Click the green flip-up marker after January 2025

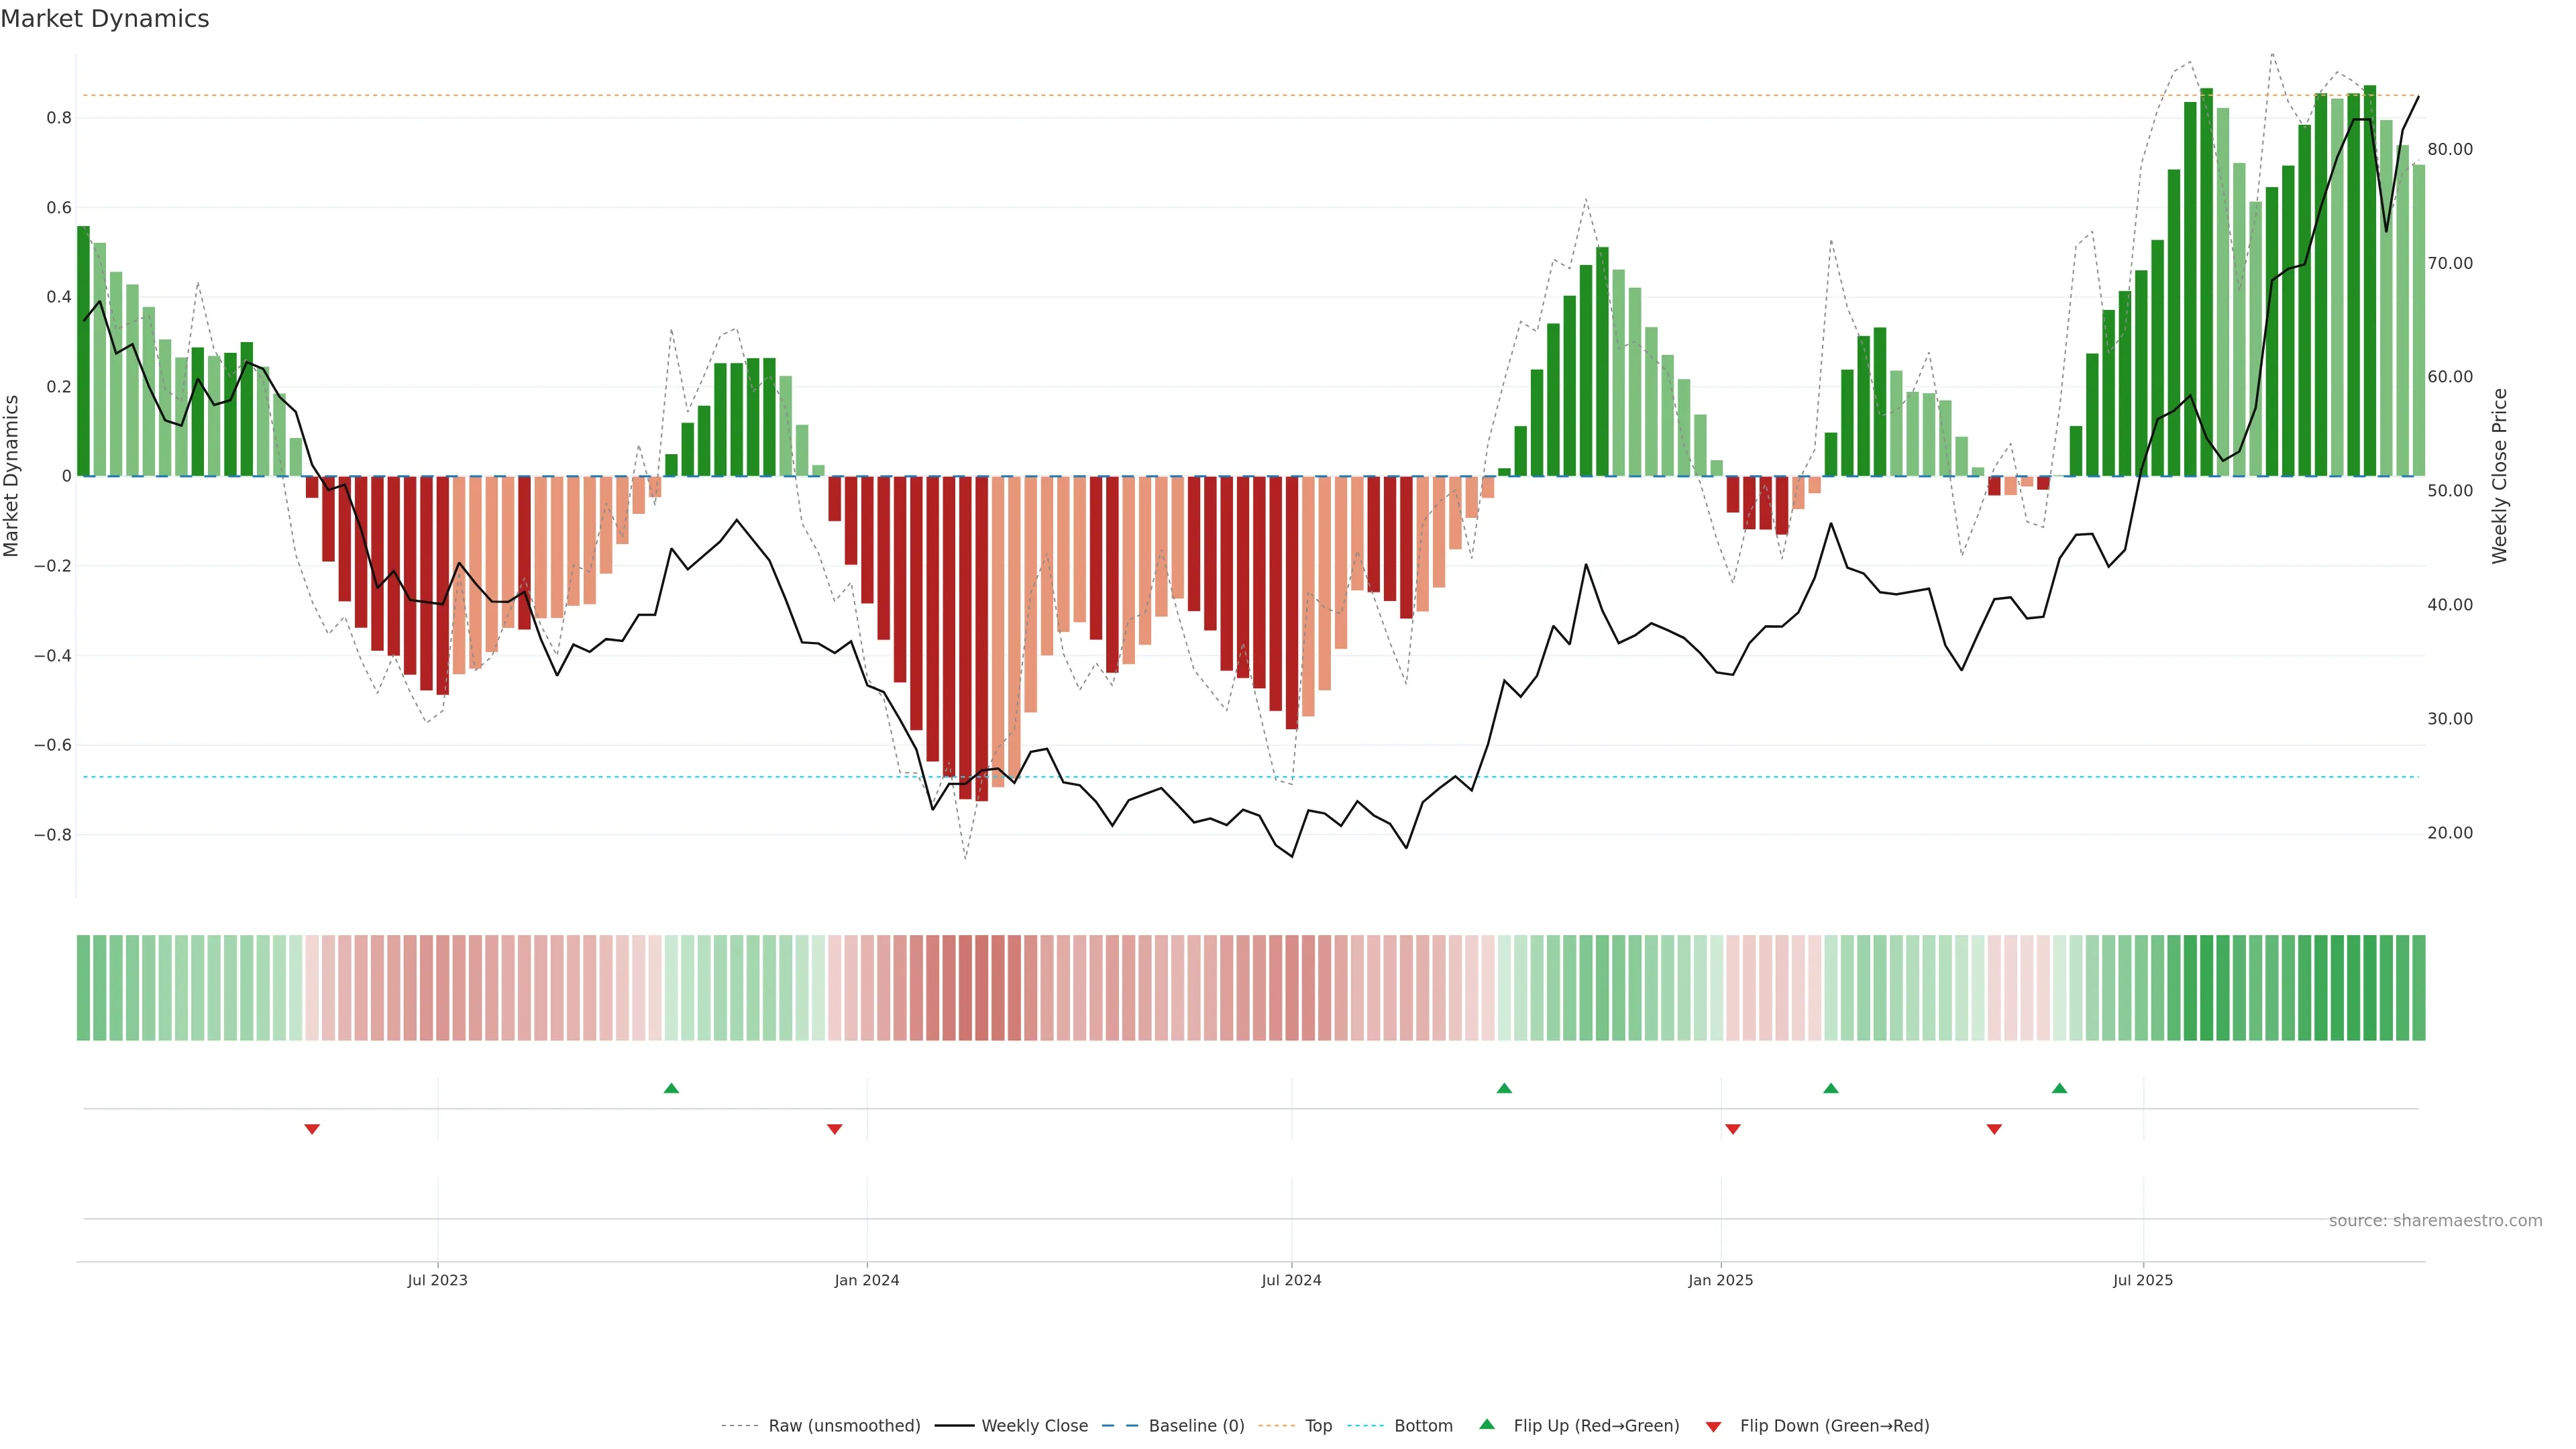point(1830,1088)
